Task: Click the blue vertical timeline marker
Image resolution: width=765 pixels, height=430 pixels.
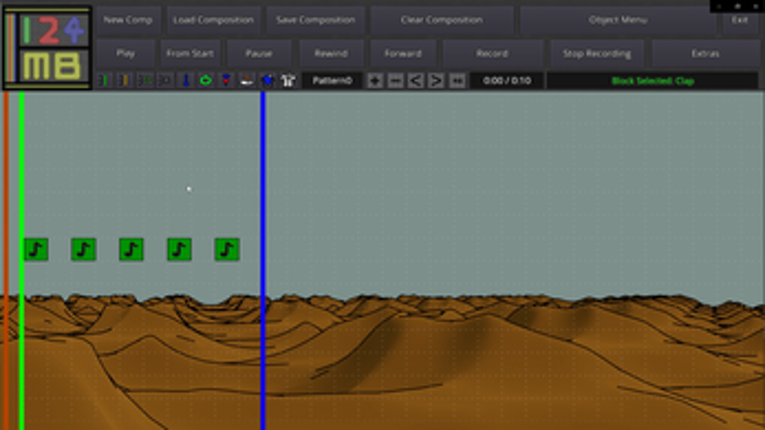Action: (x=263, y=261)
